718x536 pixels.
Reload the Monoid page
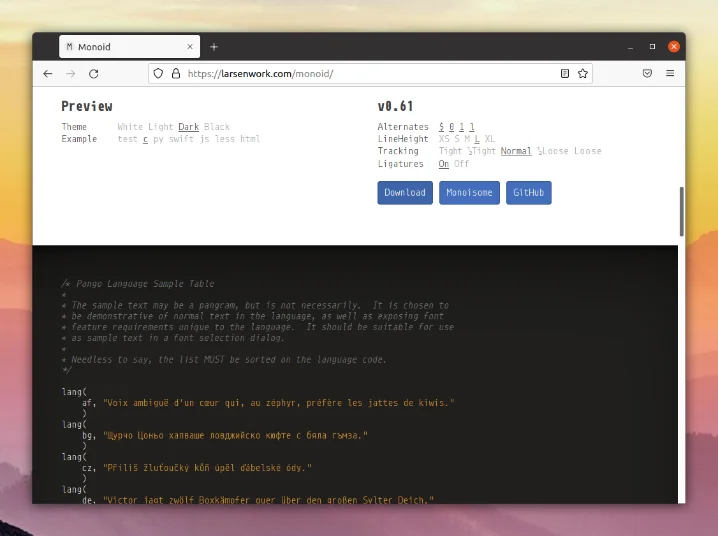[94, 74]
